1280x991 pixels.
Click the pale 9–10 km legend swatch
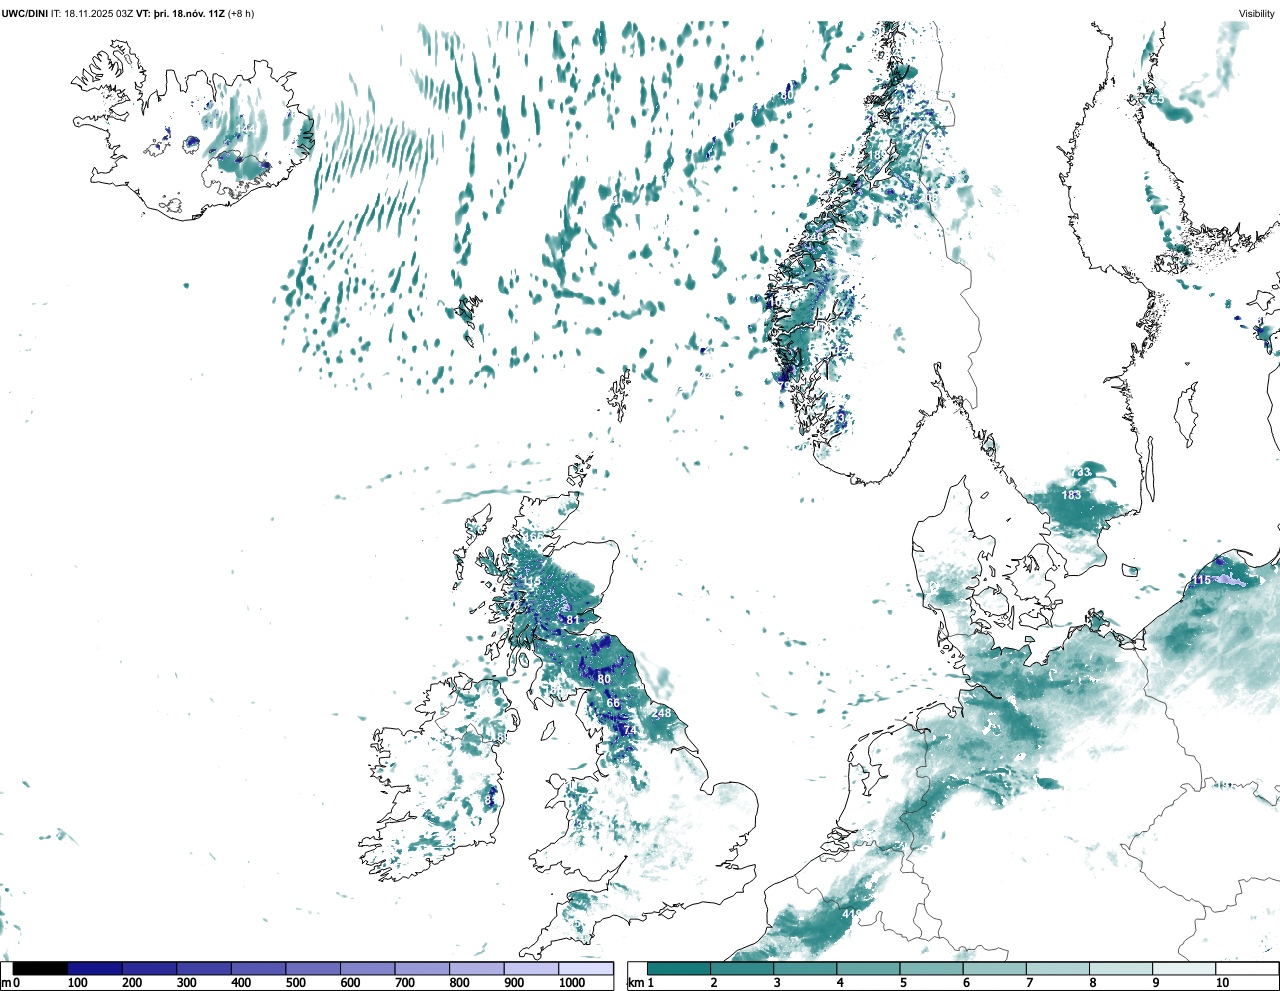[x=1183, y=968]
